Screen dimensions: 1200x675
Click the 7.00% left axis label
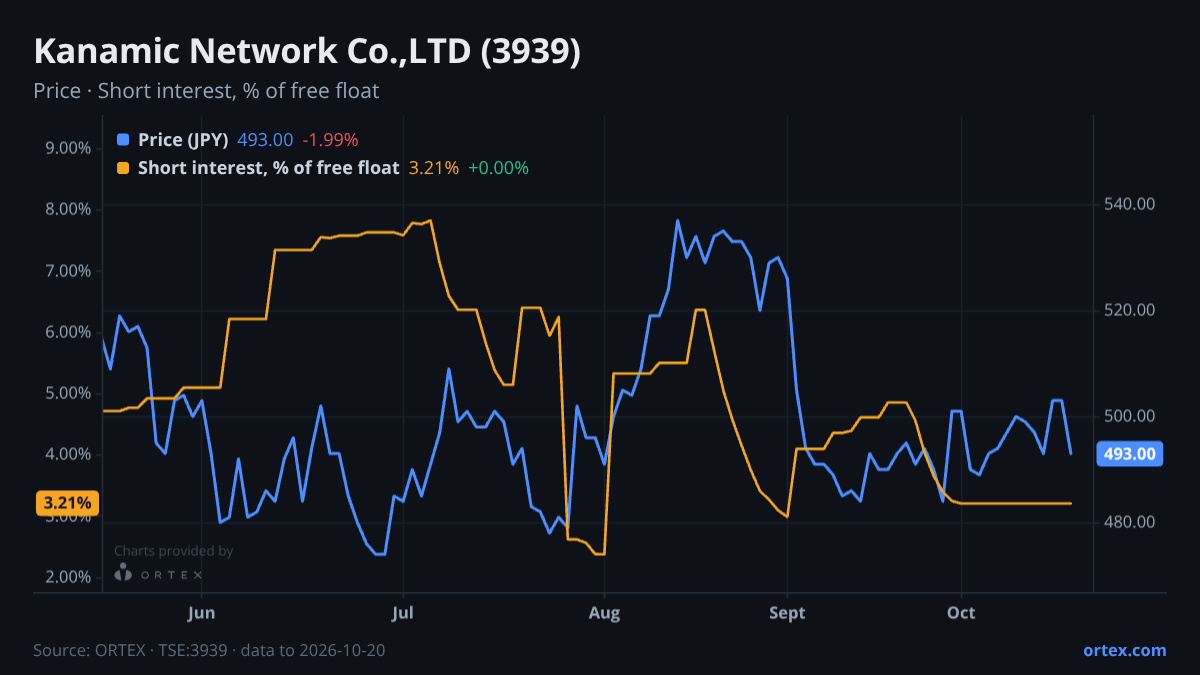(x=69, y=271)
